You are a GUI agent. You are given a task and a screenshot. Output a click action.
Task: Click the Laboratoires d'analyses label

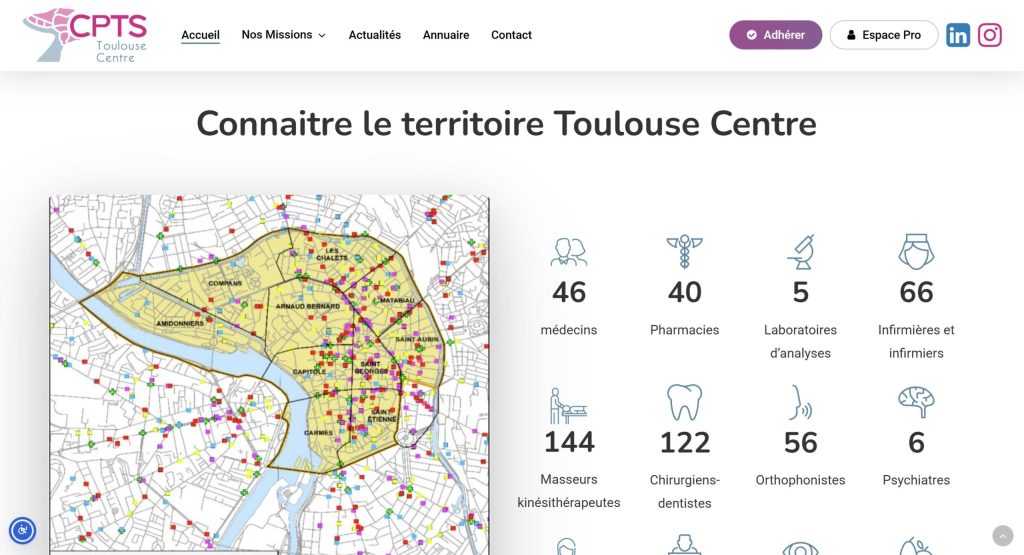pyautogui.click(x=801, y=341)
